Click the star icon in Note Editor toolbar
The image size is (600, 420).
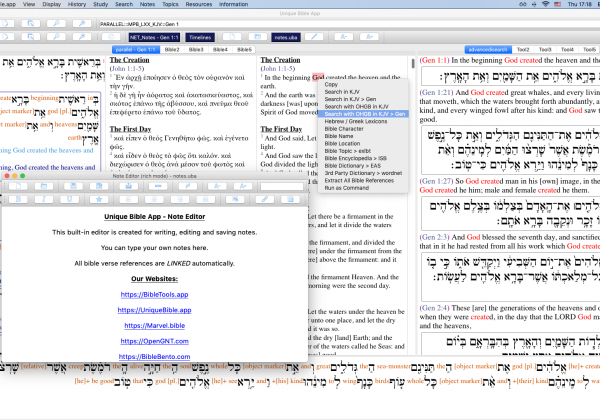tap(99, 199)
